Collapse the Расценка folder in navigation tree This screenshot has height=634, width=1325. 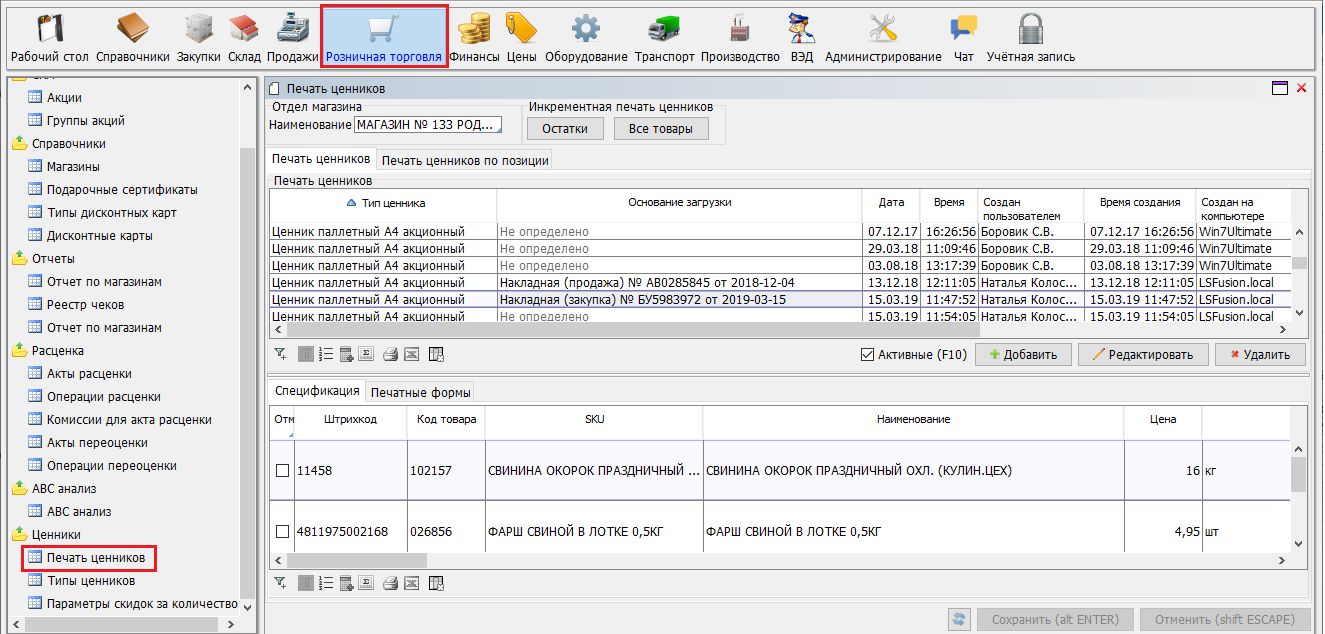19,351
